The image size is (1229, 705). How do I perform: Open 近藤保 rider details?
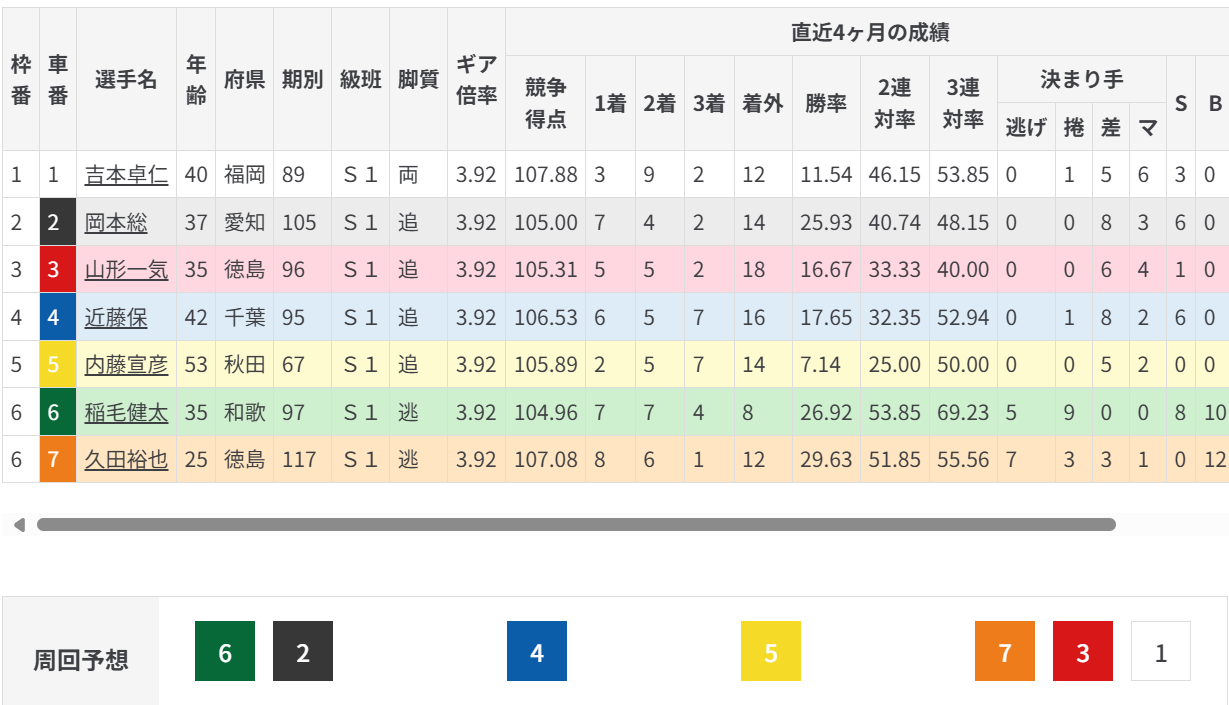(x=116, y=318)
